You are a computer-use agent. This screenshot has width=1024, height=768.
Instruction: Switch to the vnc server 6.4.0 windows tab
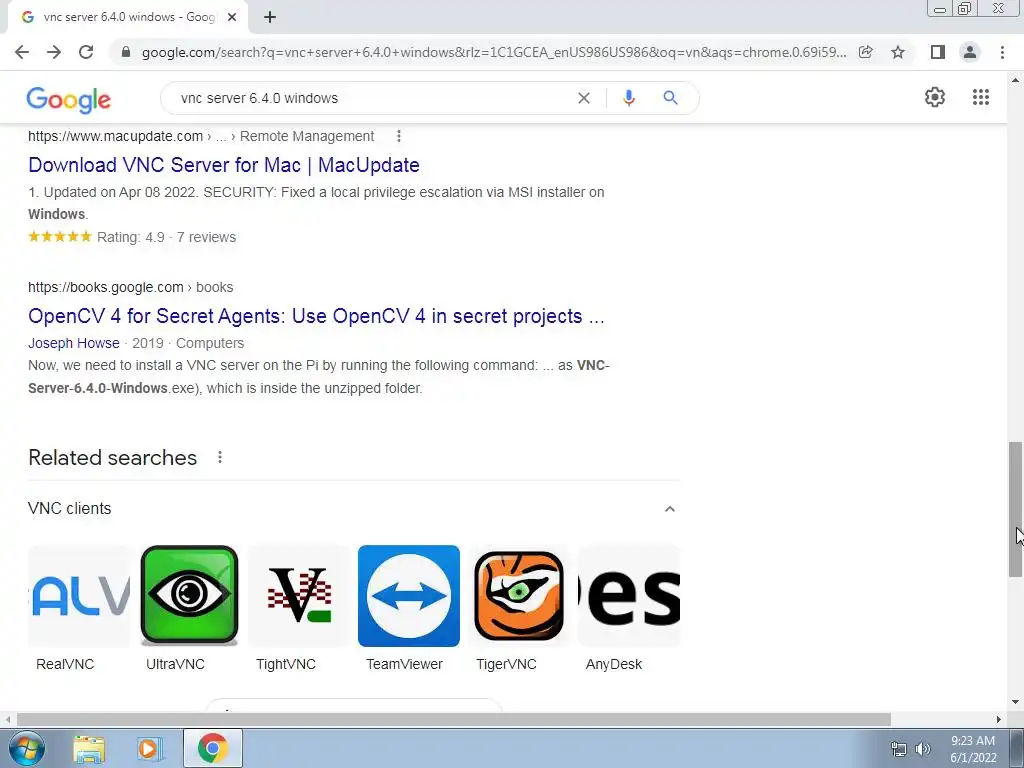(x=127, y=18)
